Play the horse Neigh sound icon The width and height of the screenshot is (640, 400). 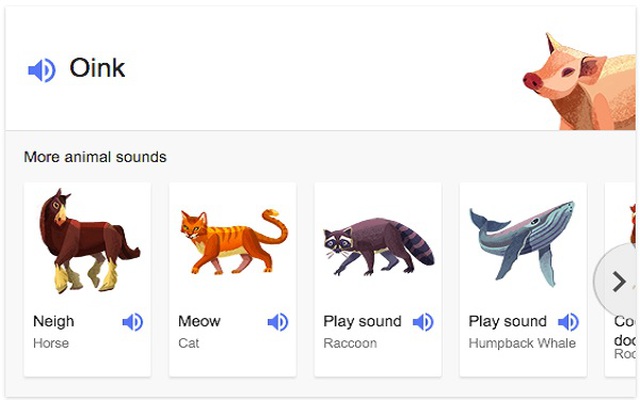(133, 322)
